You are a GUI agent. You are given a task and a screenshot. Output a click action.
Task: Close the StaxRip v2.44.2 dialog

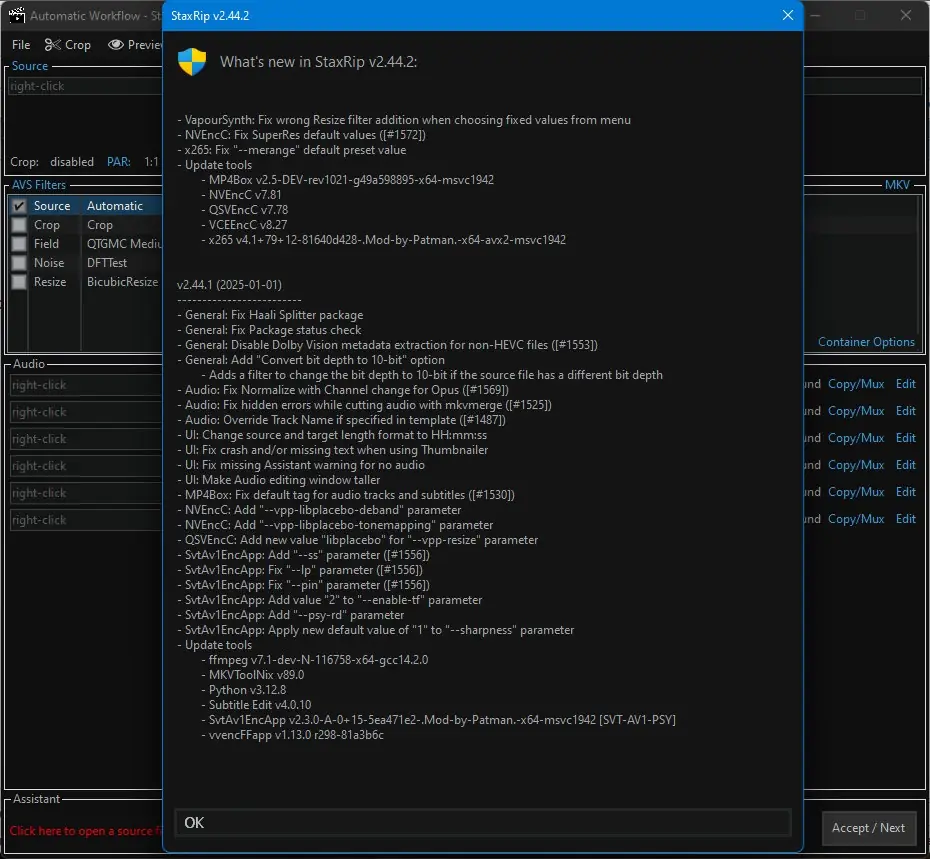point(788,15)
